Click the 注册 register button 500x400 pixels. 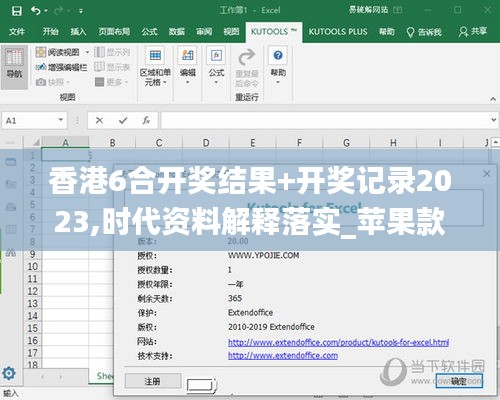(153, 381)
